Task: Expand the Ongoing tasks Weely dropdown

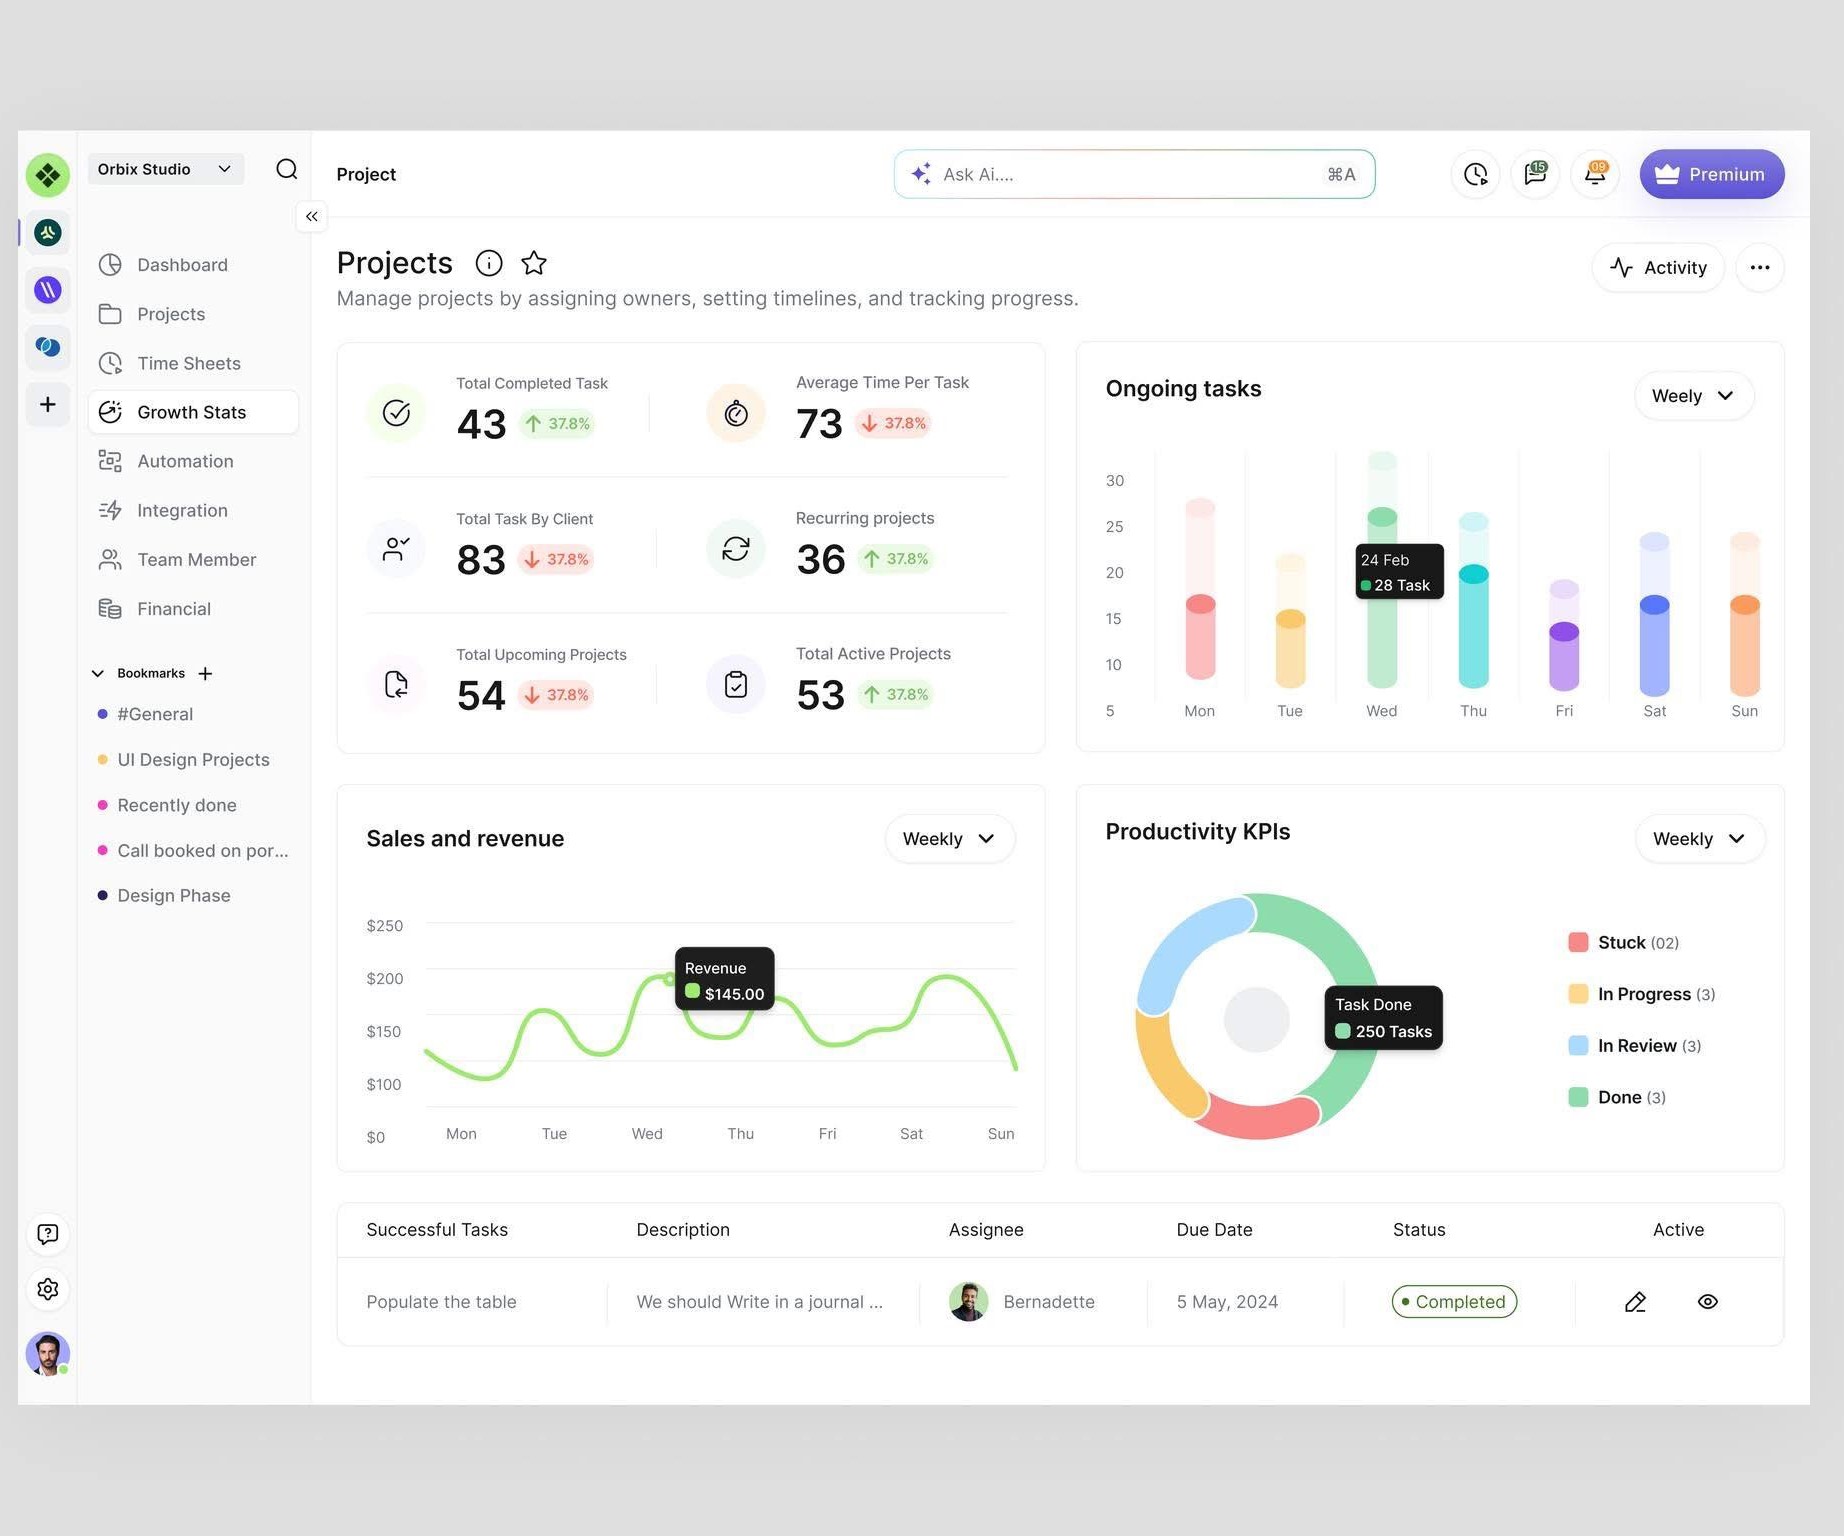Action: click(x=1692, y=395)
